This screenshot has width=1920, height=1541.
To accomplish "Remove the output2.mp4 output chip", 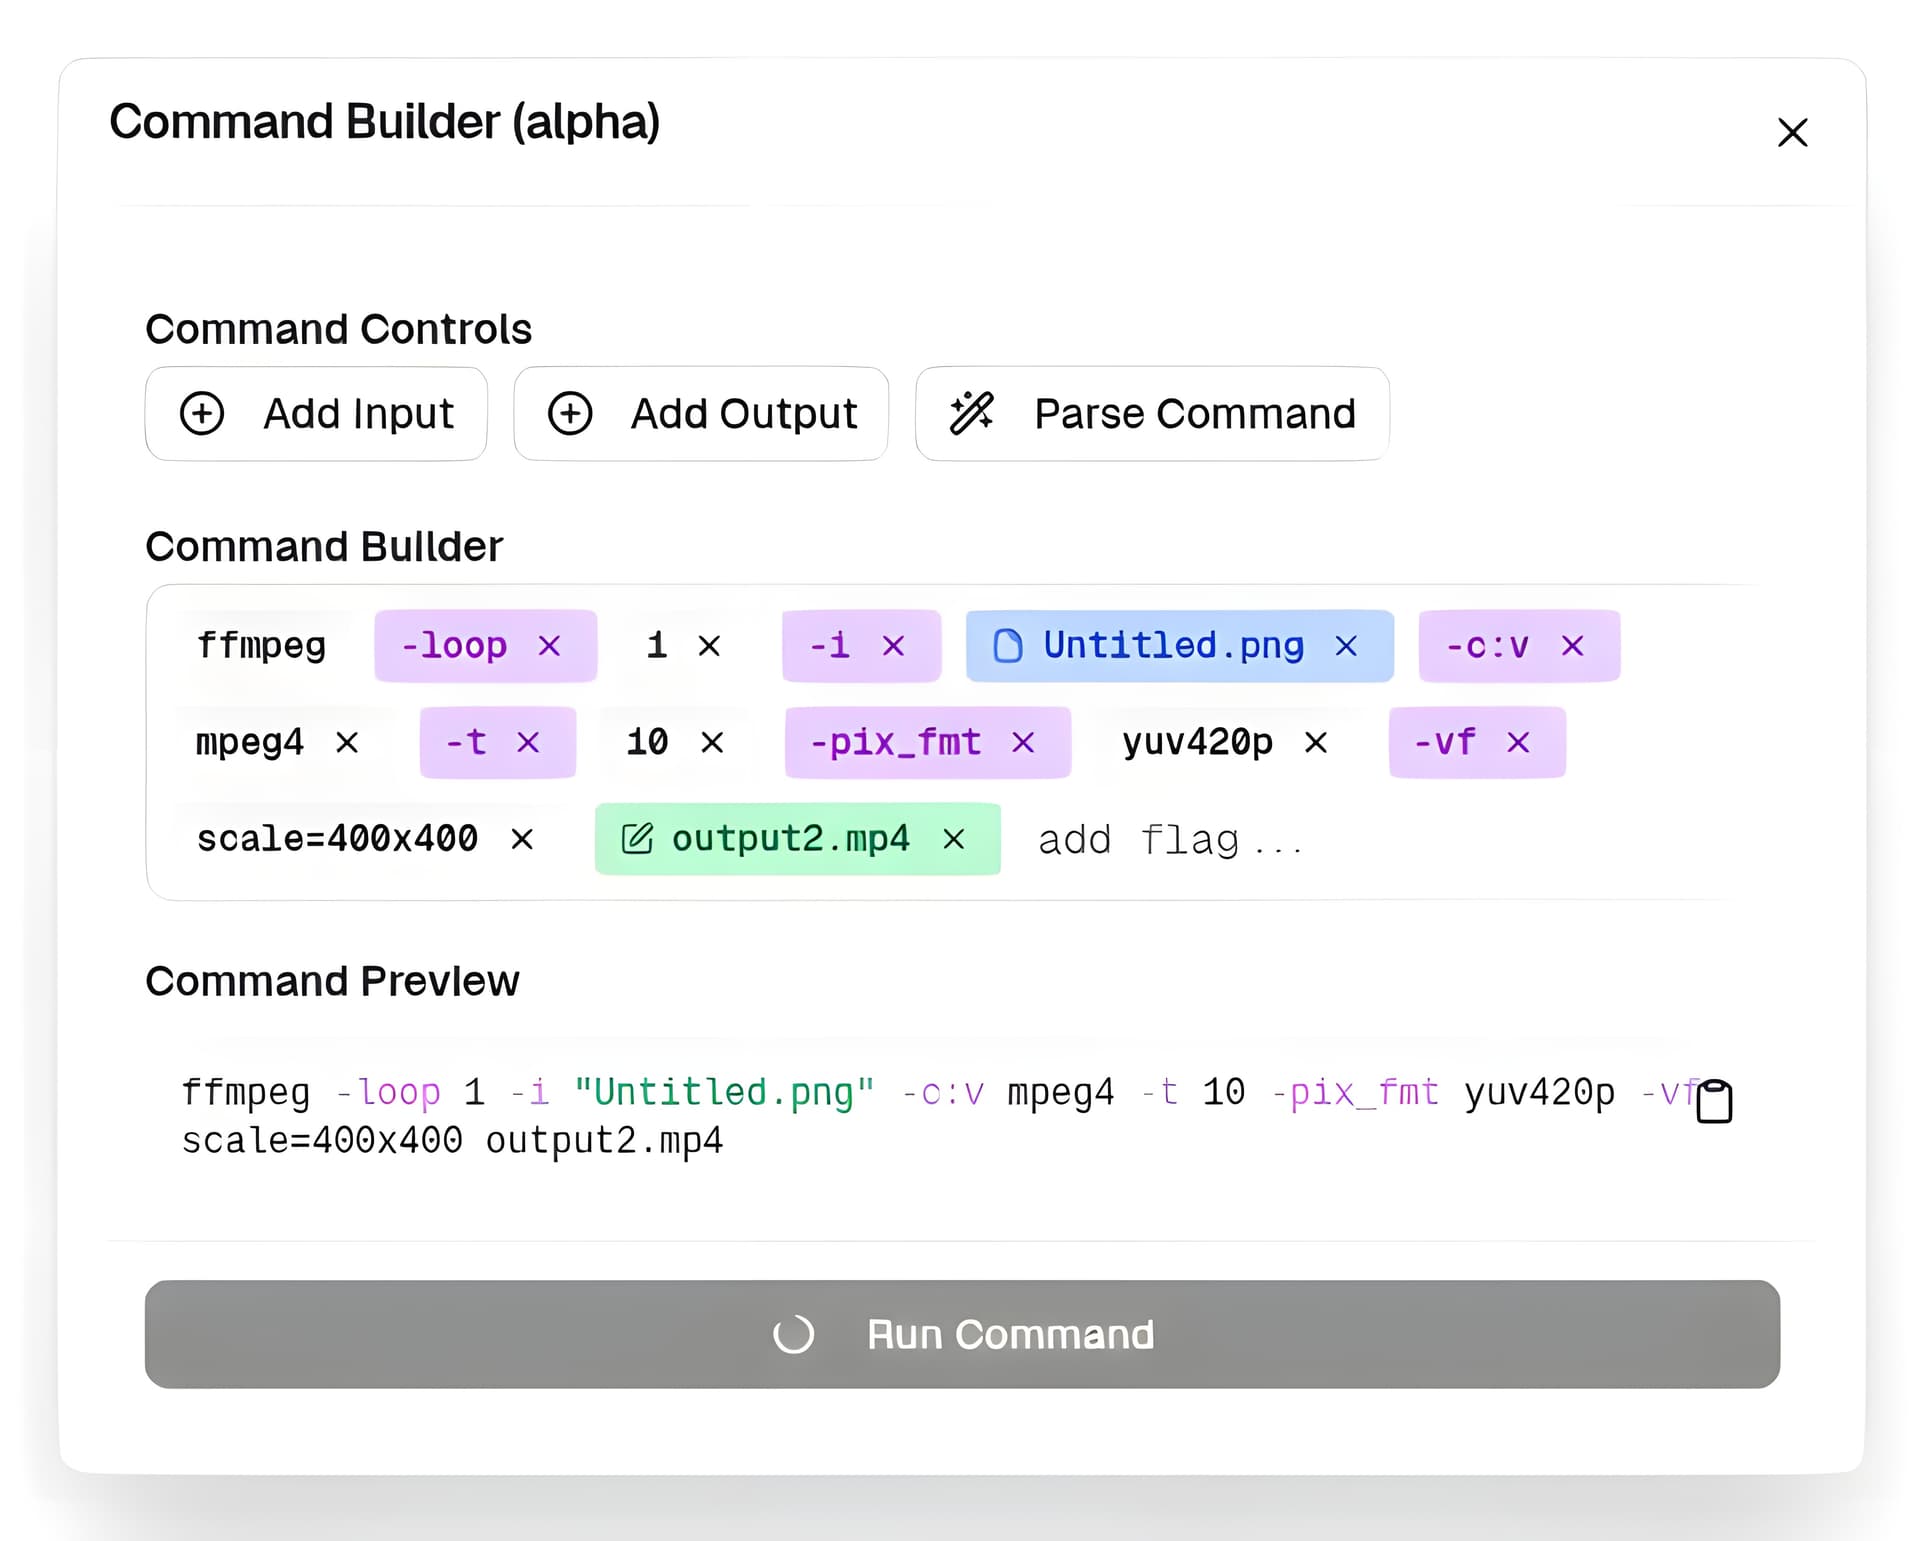I will [953, 839].
